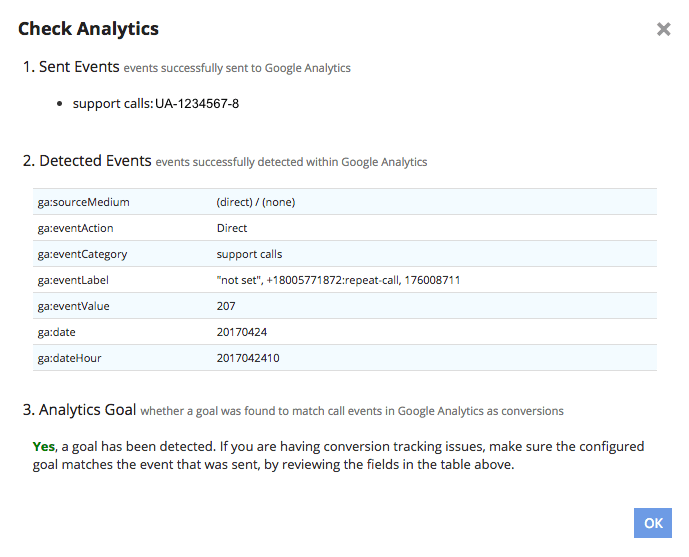Select the dateHour value 2017042410

coord(248,358)
